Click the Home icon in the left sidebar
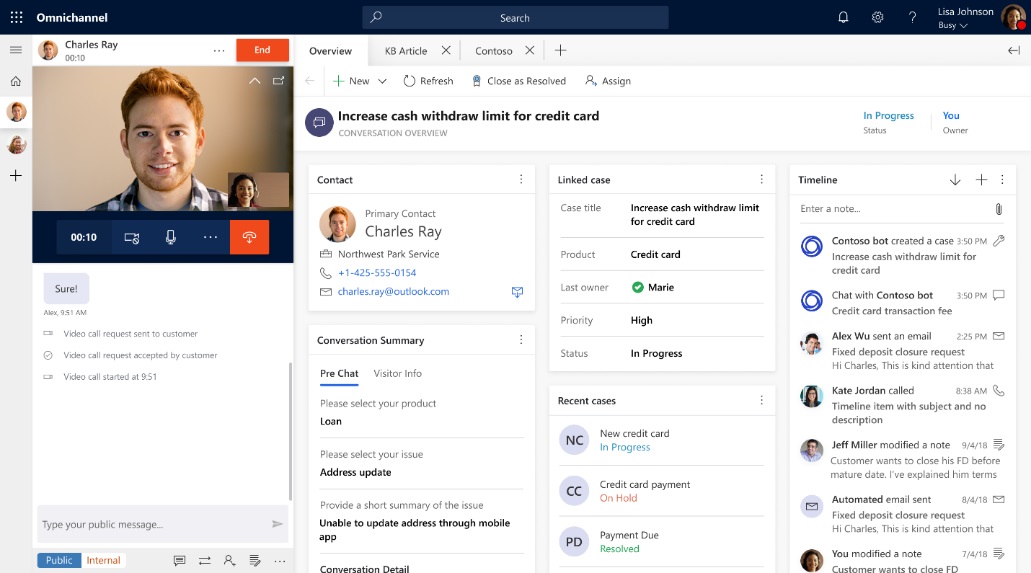This screenshot has height=573, width=1031. tap(16, 81)
